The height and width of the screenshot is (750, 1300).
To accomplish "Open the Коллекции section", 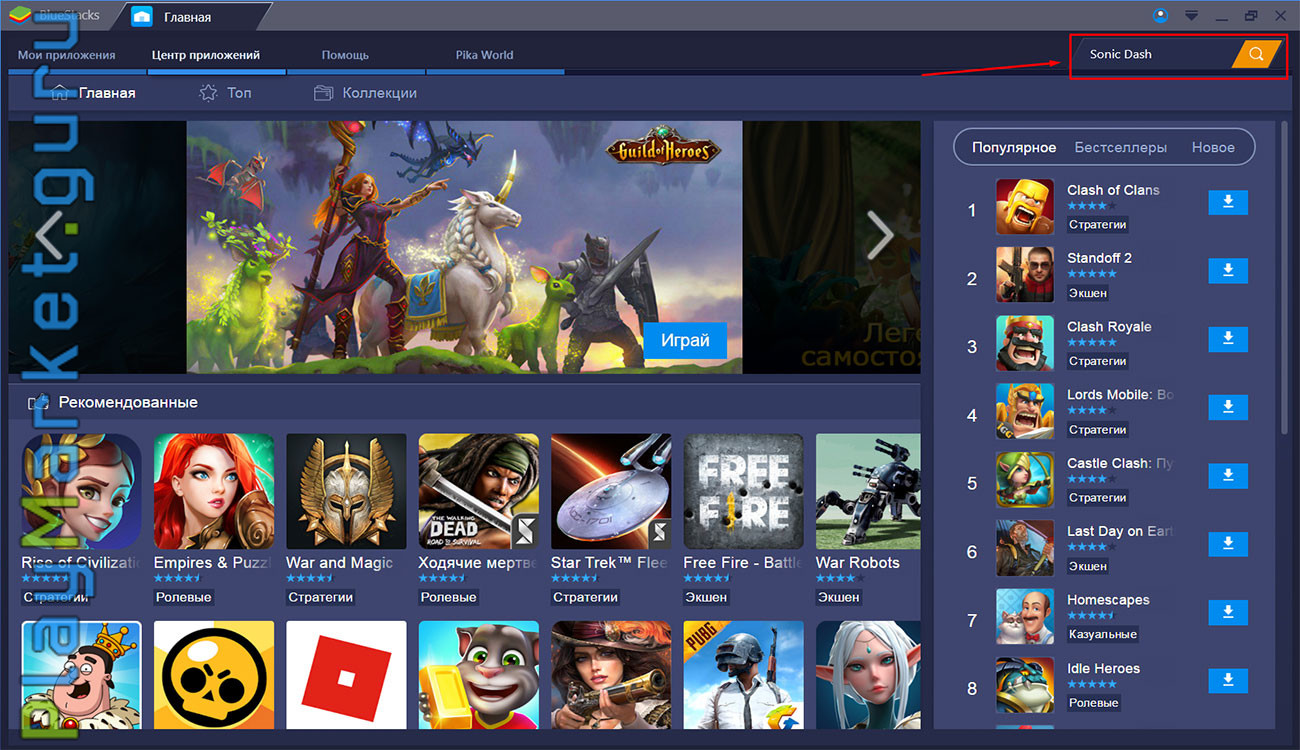I will coord(365,93).
